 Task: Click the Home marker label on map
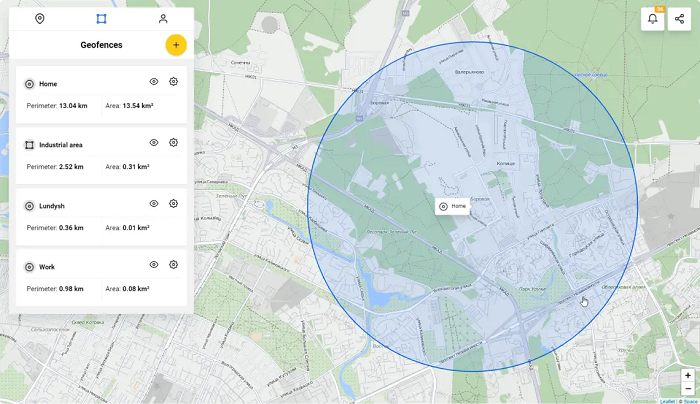coord(453,206)
